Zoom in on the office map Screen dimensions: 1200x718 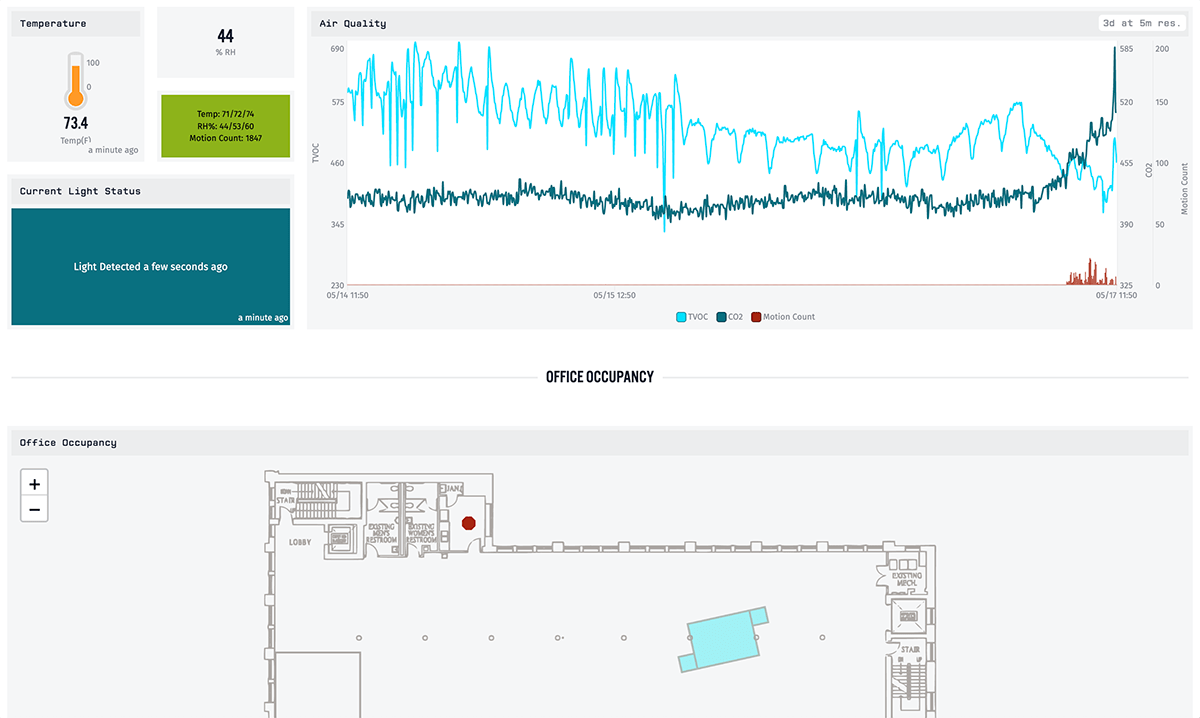(35, 484)
